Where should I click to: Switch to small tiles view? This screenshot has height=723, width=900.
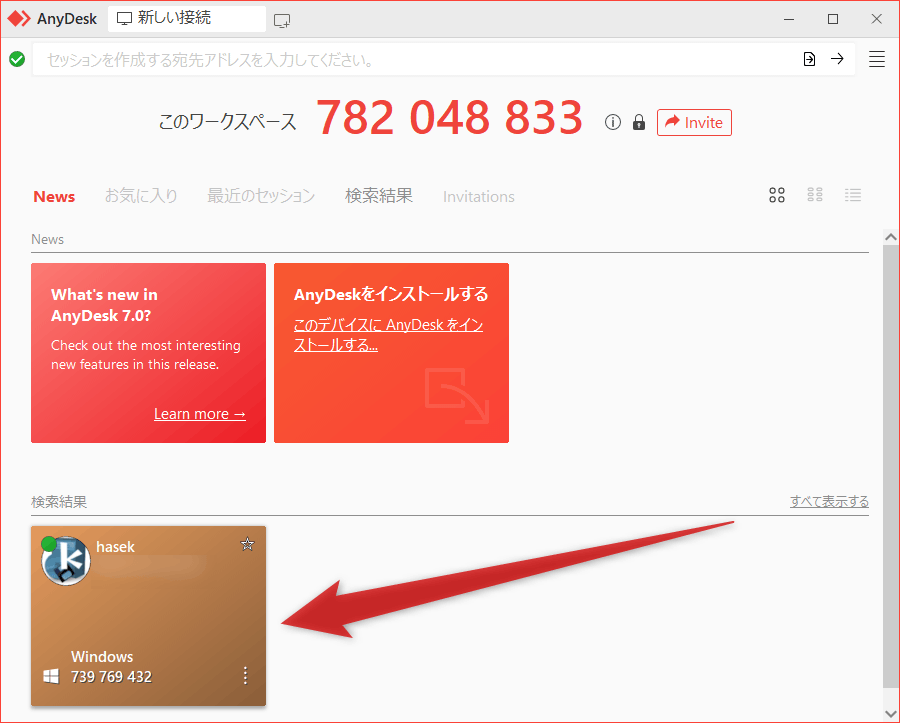click(x=815, y=195)
